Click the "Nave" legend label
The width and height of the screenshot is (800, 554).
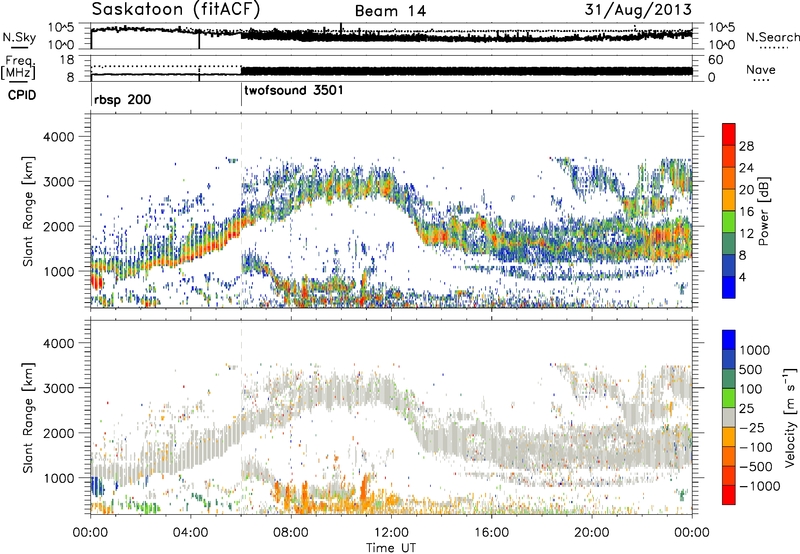tap(761, 69)
